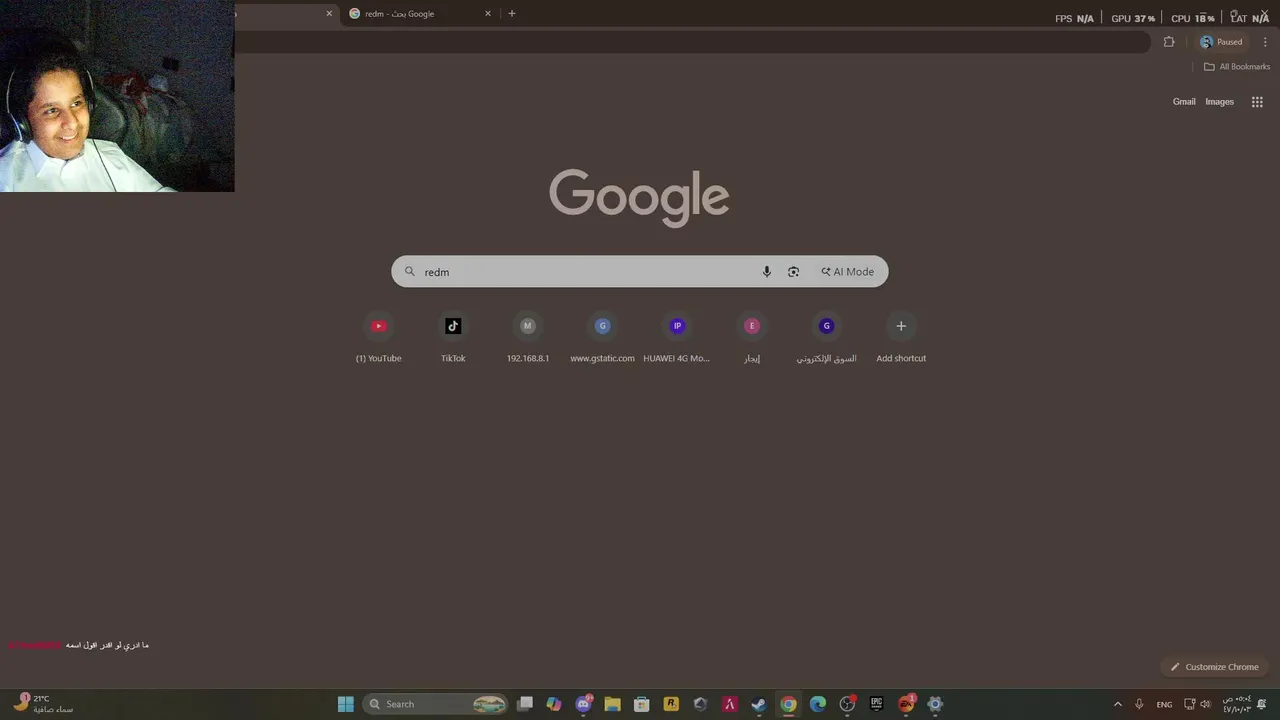
Task: Click the voice search microphone icon
Action: click(767, 272)
